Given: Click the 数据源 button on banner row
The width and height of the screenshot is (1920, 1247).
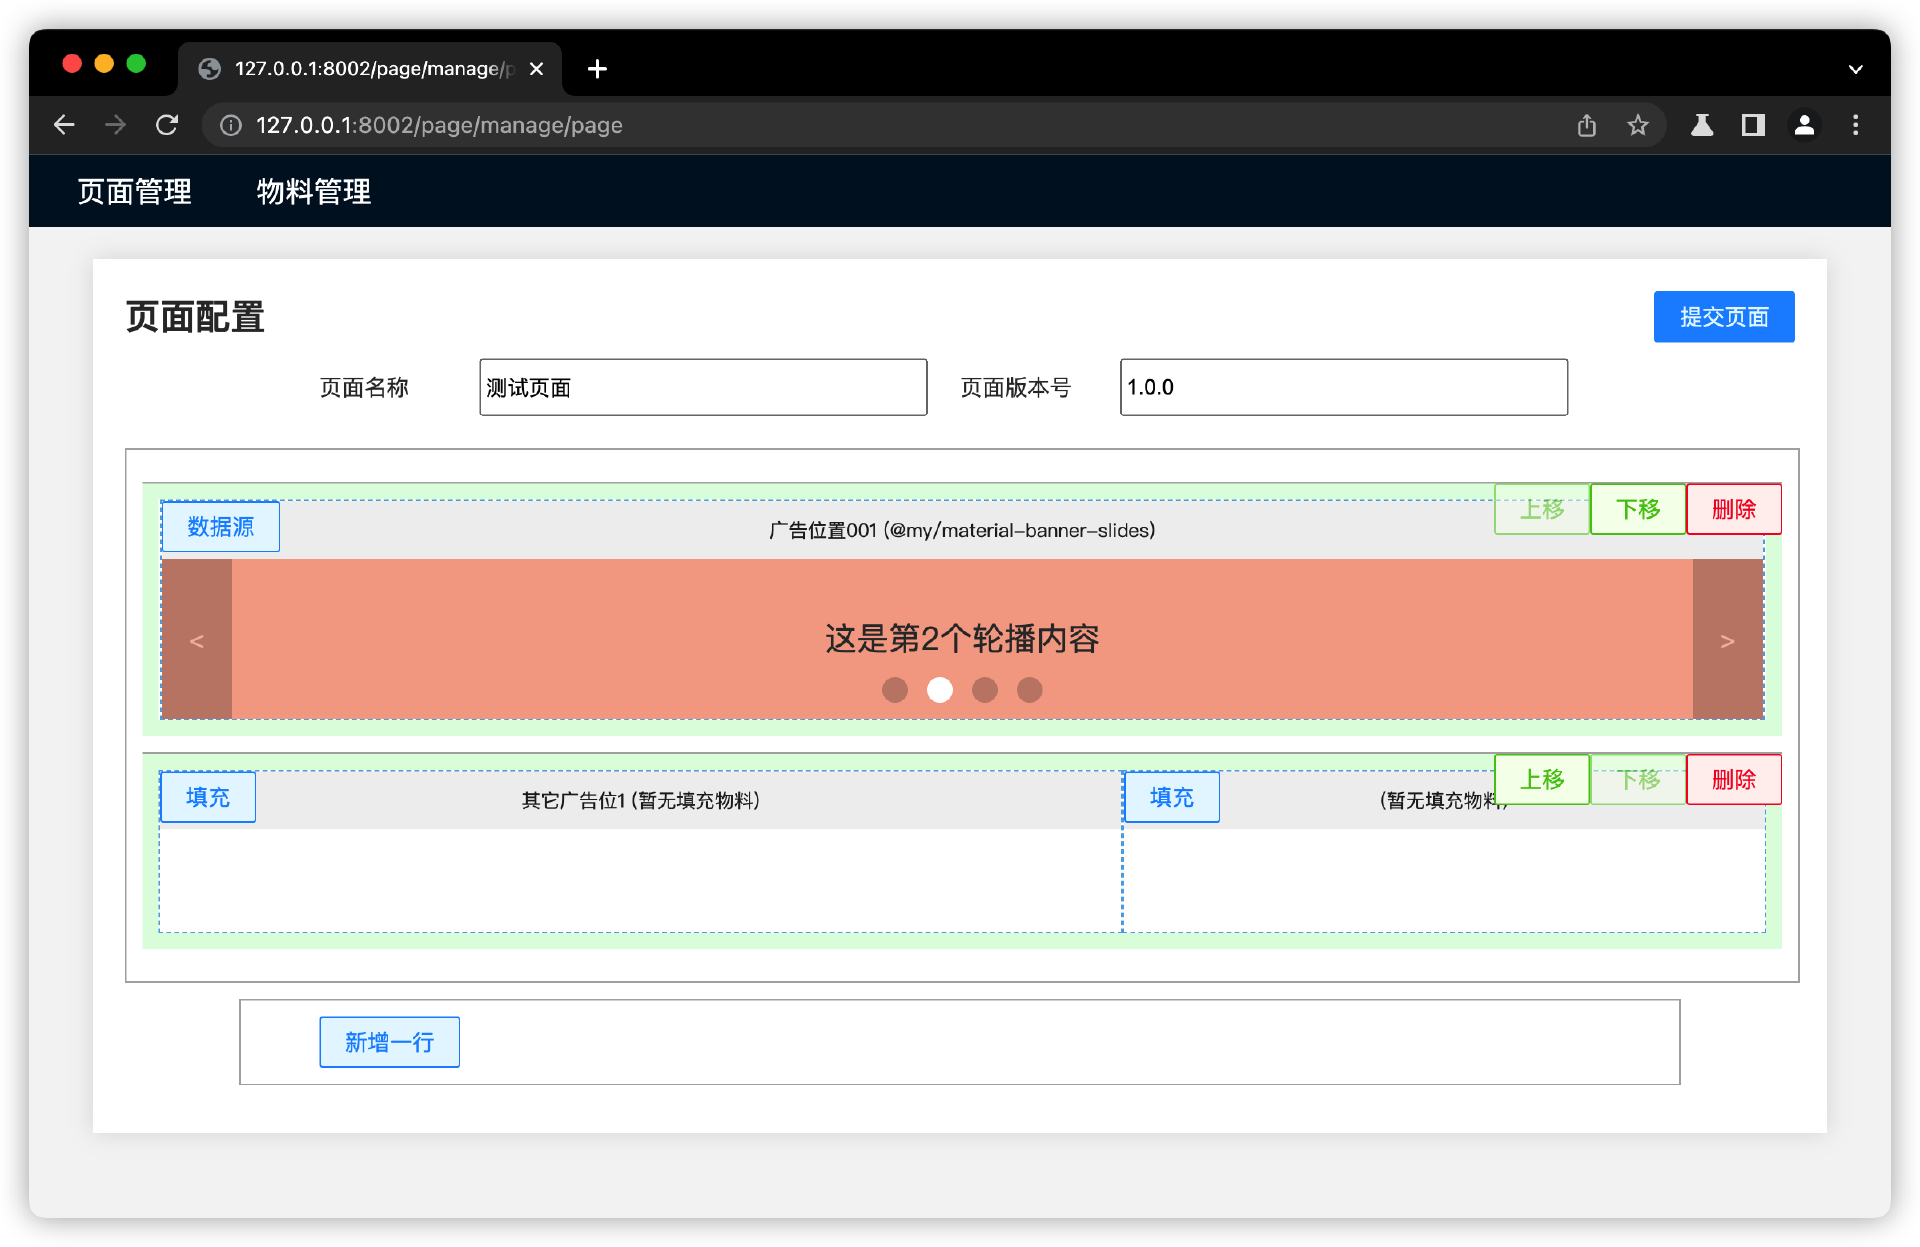Looking at the screenshot, I should point(221,527).
